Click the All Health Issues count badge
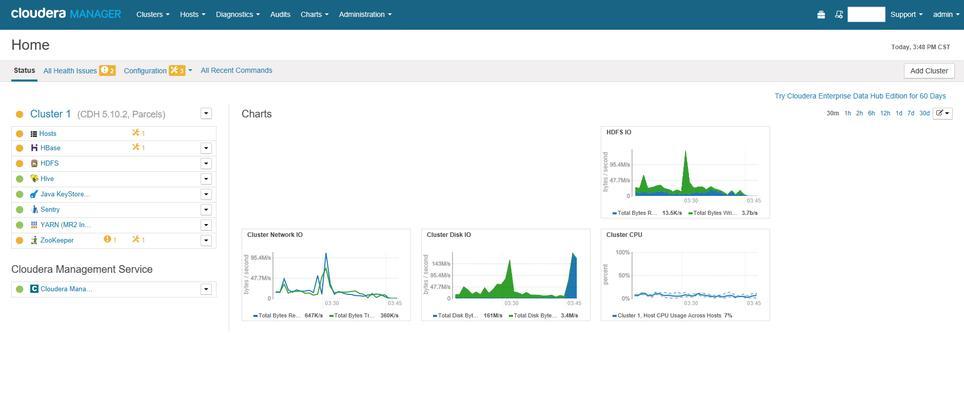 click(x=107, y=71)
